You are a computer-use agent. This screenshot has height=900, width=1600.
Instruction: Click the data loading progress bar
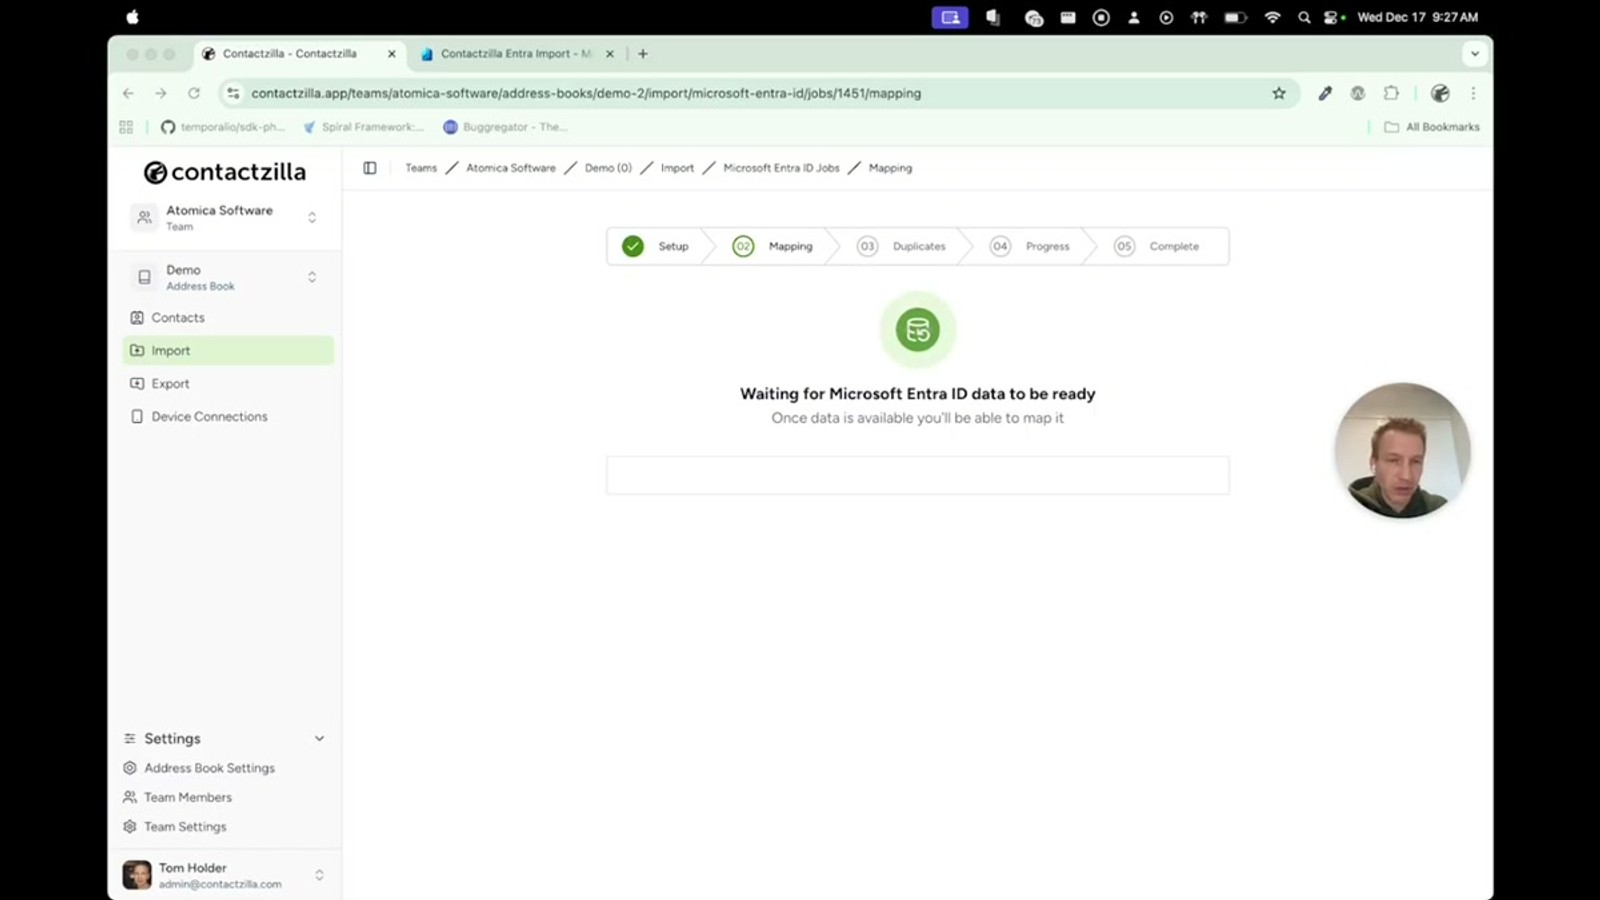click(x=918, y=475)
